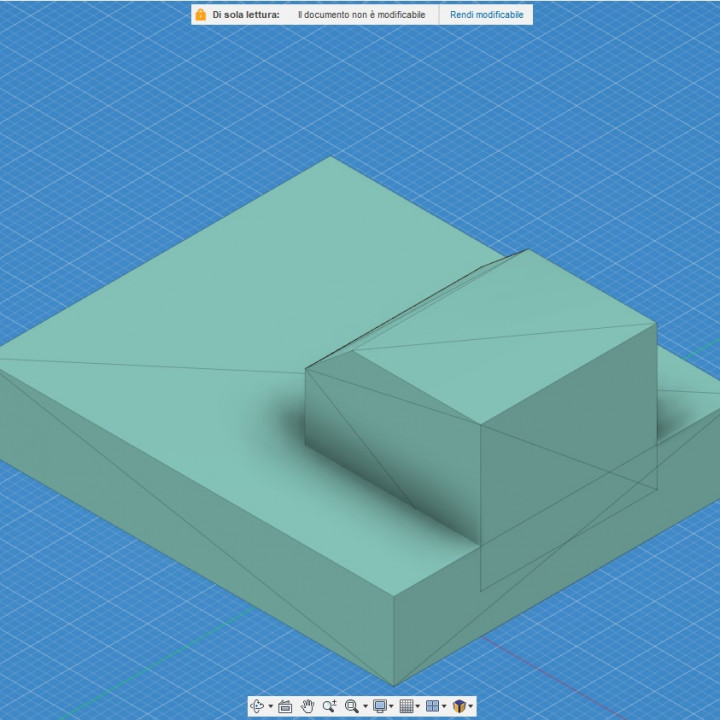The width and height of the screenshot is (720, 720).
Task: Expand the Display Settings dropdown arrow
Action: (392, 707)
